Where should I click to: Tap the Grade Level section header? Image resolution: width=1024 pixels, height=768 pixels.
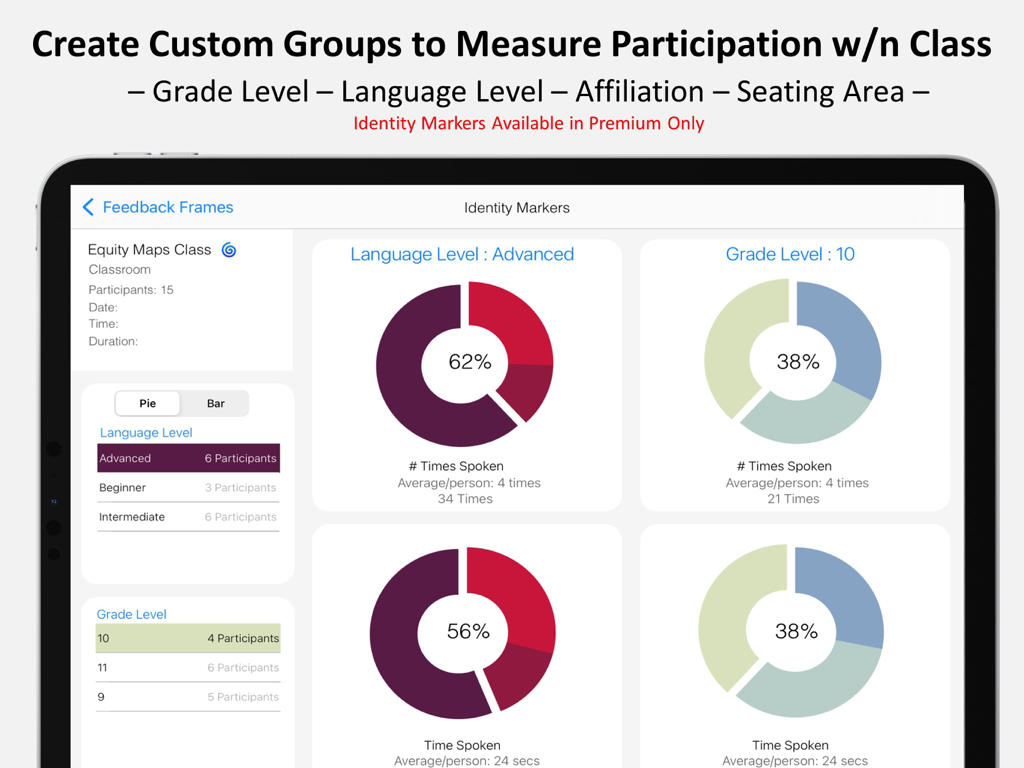tap(131, 614)
